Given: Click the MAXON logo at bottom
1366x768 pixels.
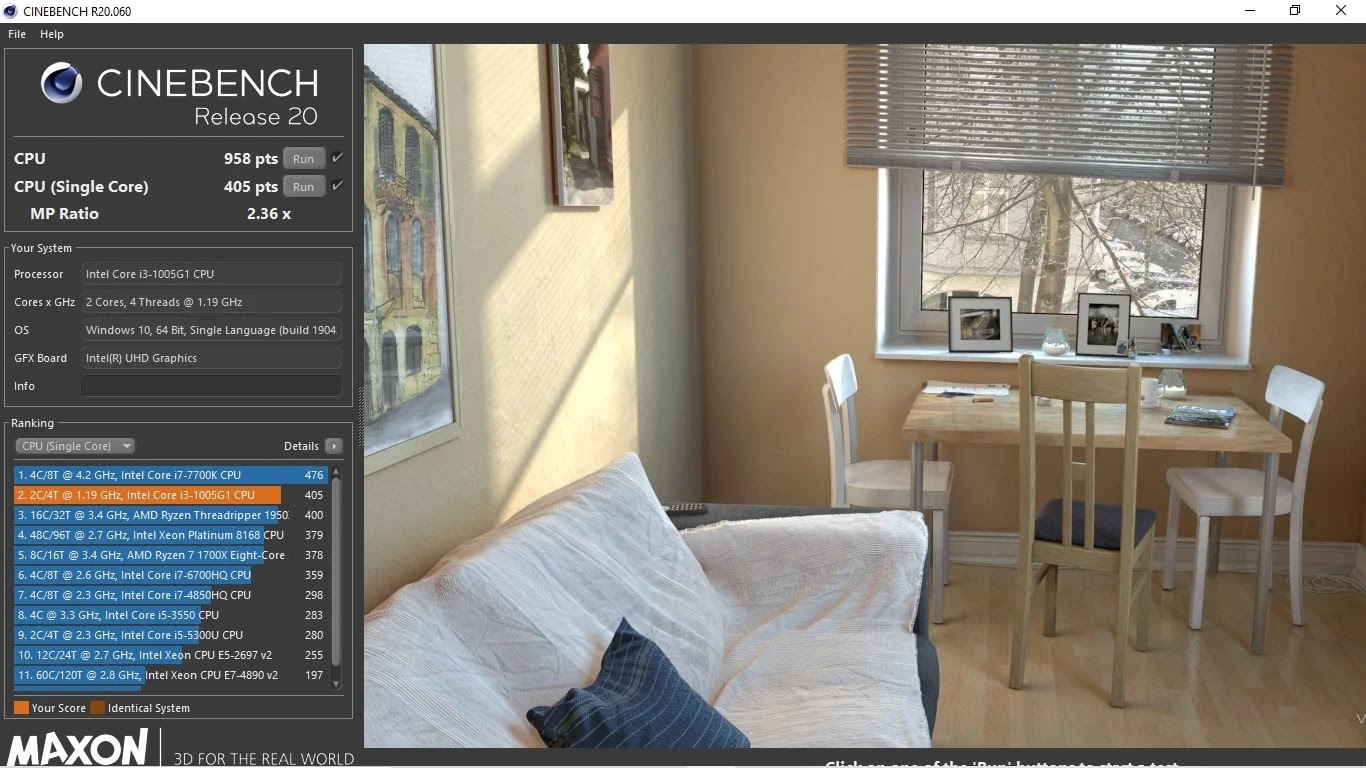Looking at the screenshot, I should 78,748.
